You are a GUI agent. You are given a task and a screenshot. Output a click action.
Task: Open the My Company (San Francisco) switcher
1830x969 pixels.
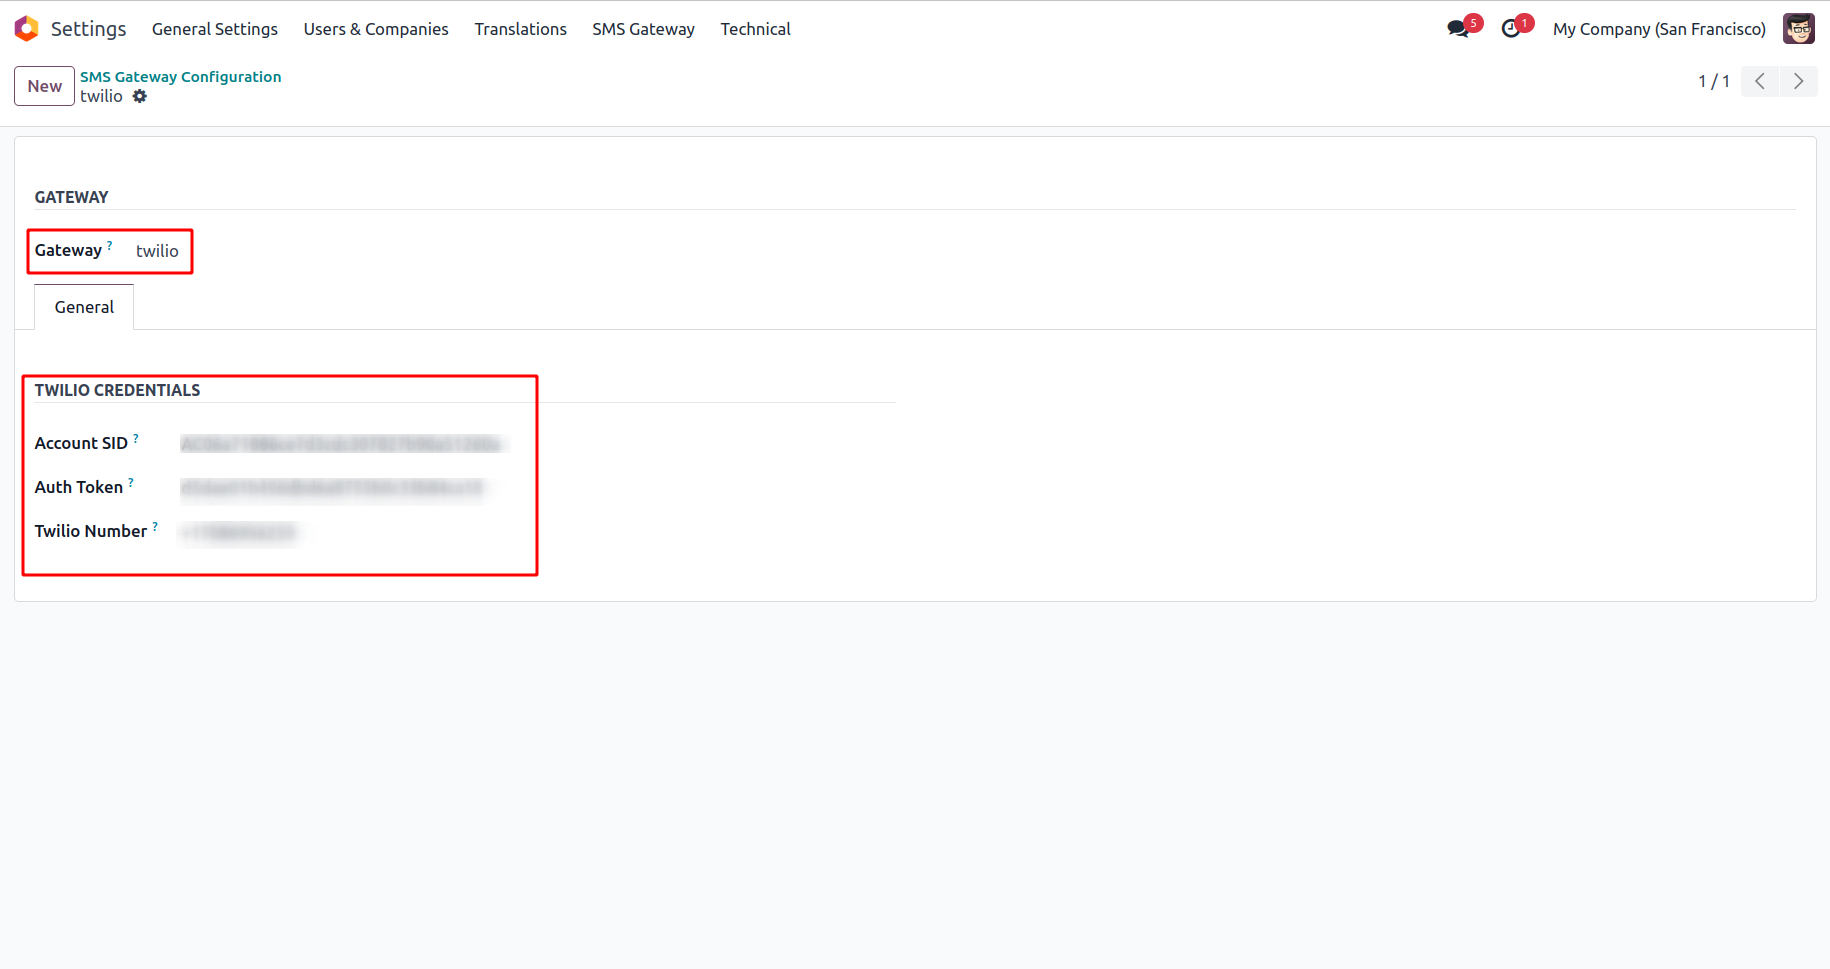coord(1659,29)
